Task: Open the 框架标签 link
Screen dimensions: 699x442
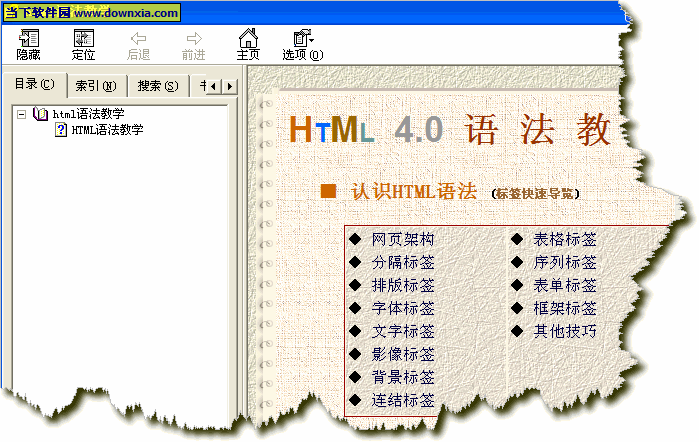Action: pos(565,309)
